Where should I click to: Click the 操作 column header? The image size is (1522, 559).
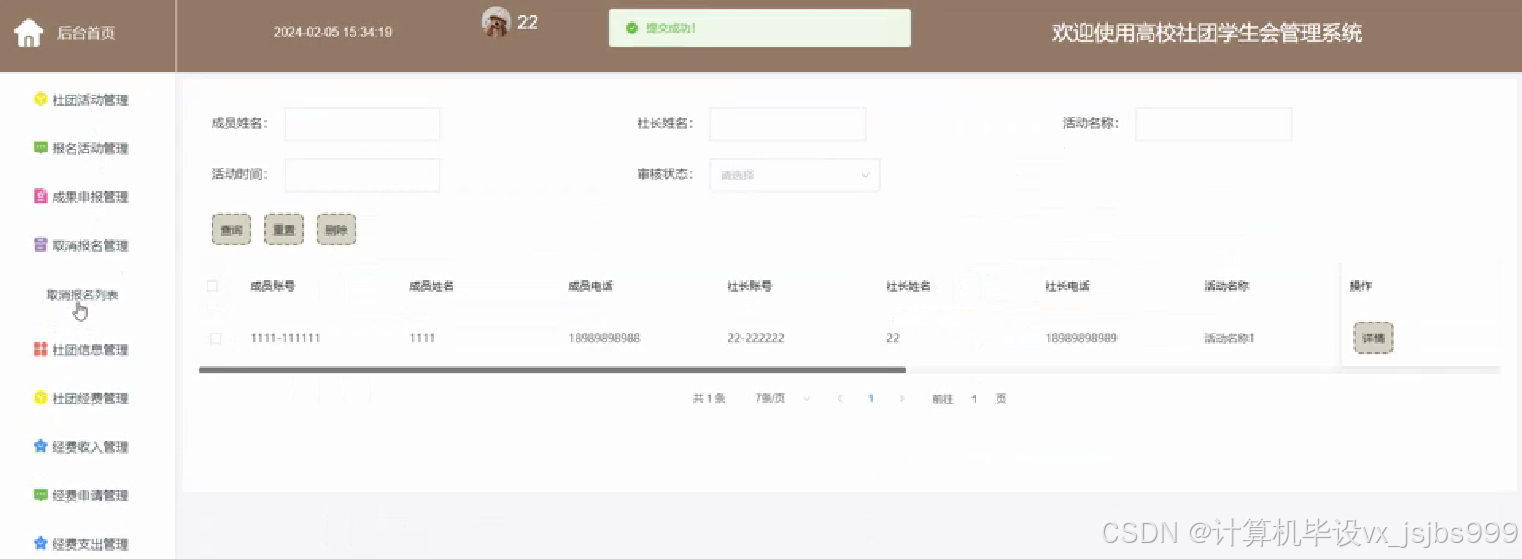[1360, 286]
